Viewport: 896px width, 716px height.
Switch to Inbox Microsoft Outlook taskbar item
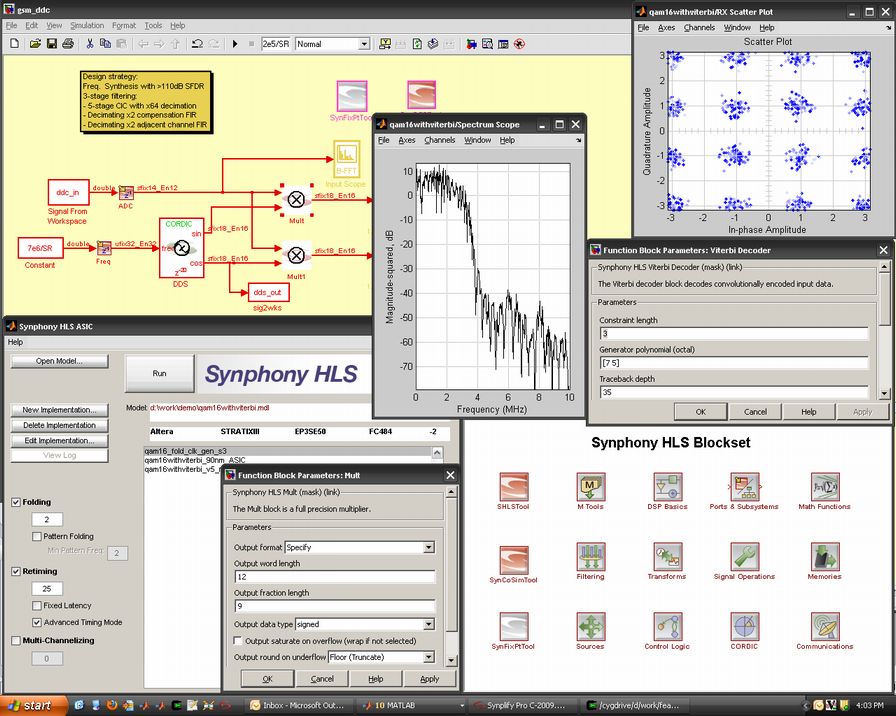[301, 706]
